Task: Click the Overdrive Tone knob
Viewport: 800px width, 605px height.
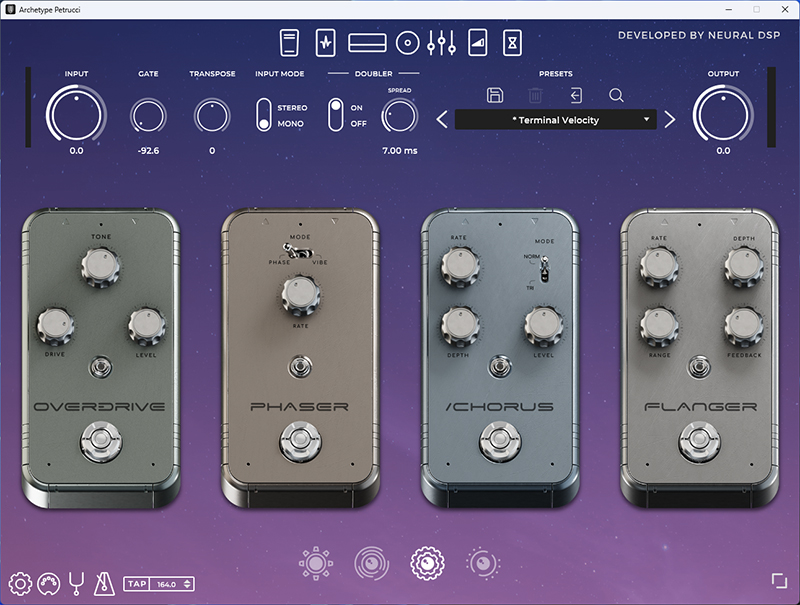Action: [101, 267]
